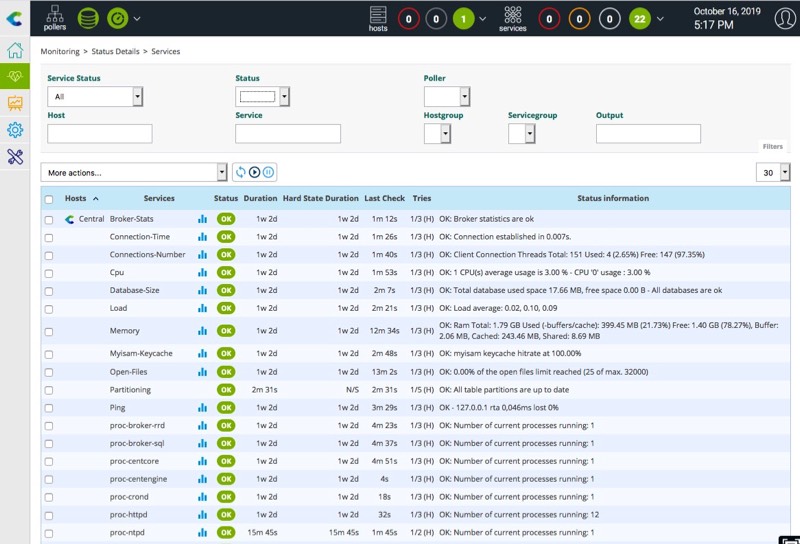
Task: Open the Service Status dropdown showing All
Action: 95,96
